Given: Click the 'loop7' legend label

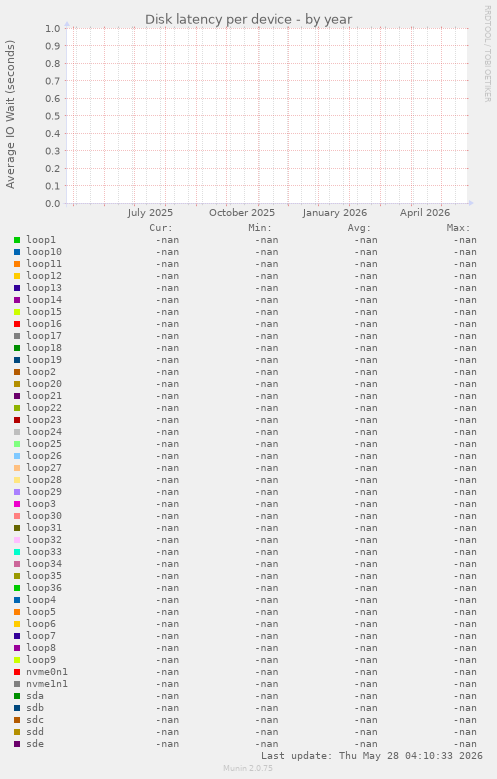Looking at the screenshot, I should (41, 636).
